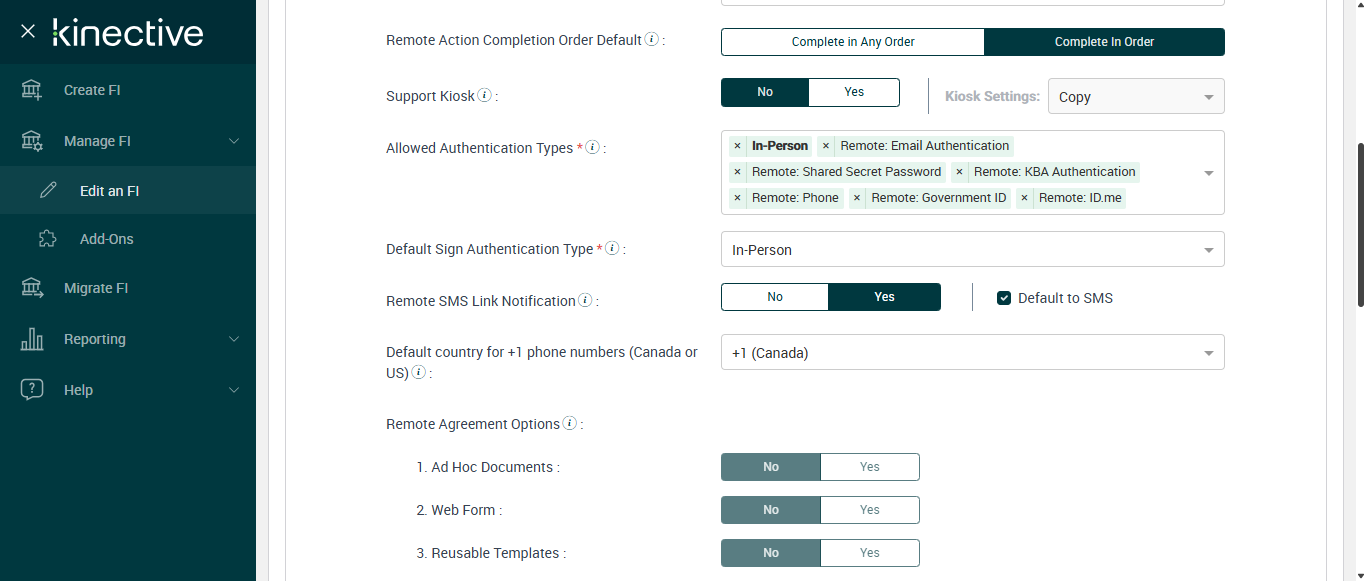Image resolution: width=1366 pixels, height=581 pixels.
Task: Remove the Remote: Phone authentication tag
Action: 737,198
